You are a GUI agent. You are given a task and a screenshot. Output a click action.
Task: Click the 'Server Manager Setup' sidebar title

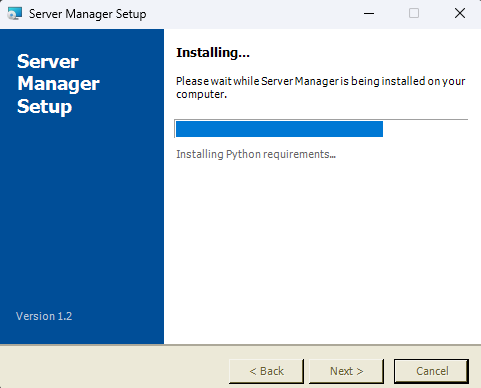tap(58, 84)
